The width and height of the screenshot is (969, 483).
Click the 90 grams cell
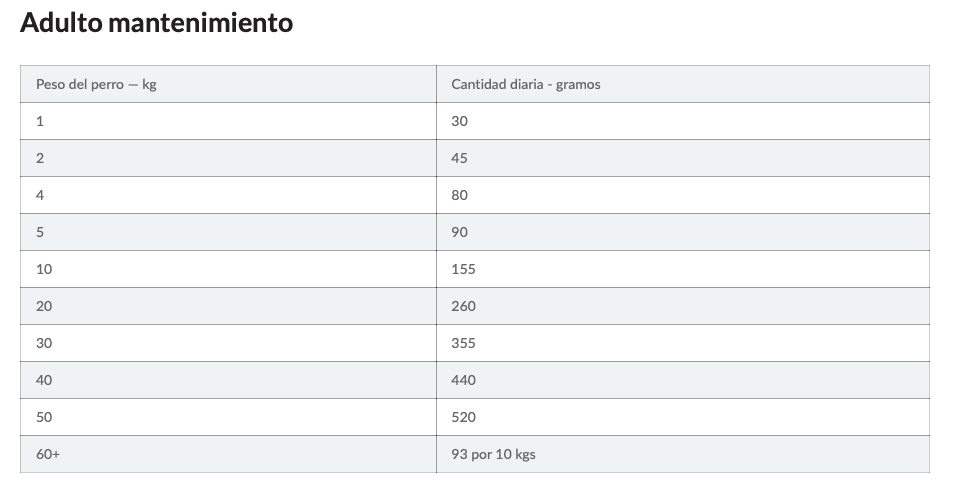(683, 232)
